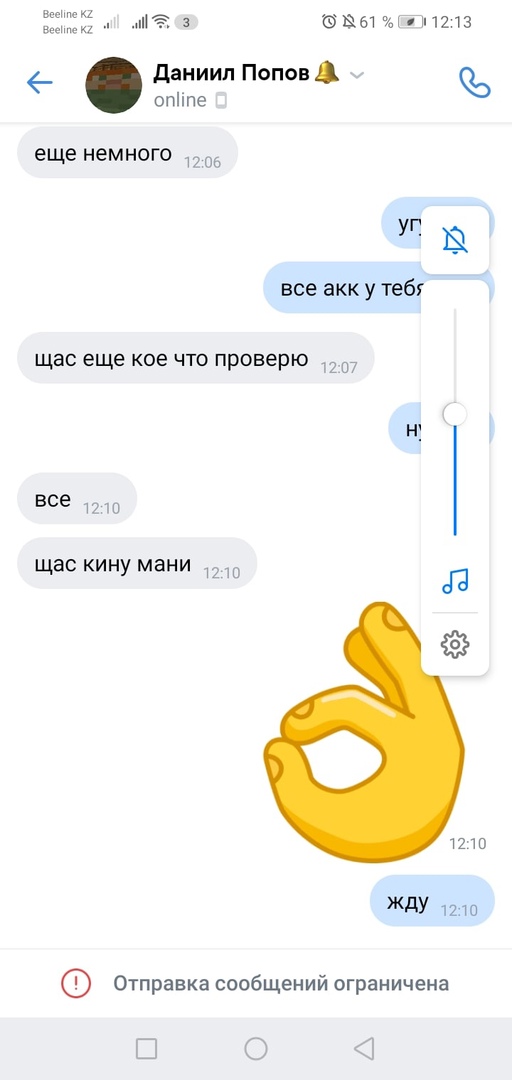The image size is (512, 1080).
Task: Open media volume music note icon
Action: click(x=455, y=581)
